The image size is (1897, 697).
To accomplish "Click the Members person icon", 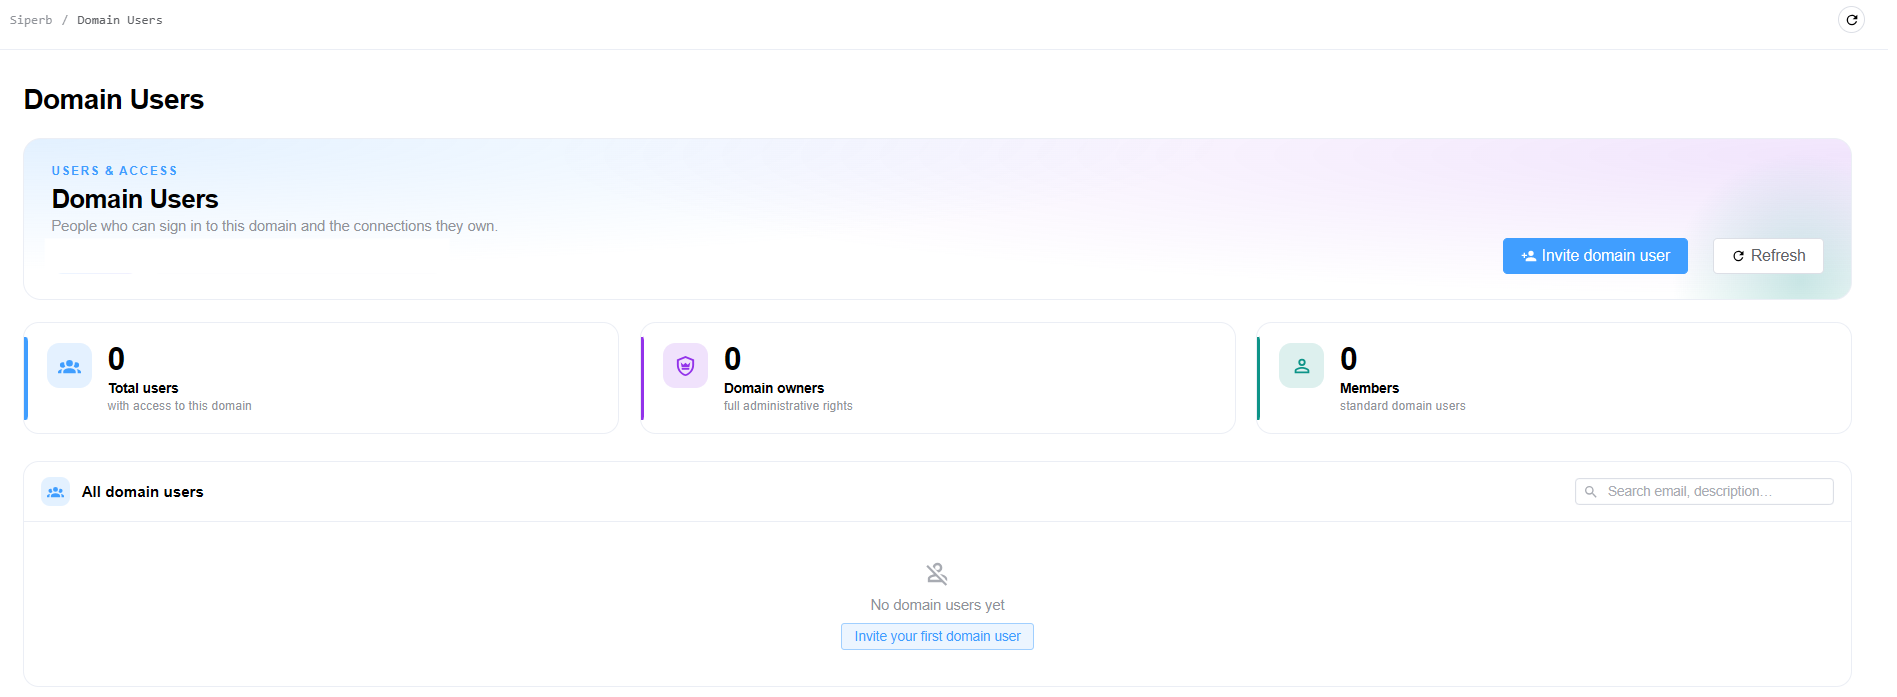I will point(1301,366).
